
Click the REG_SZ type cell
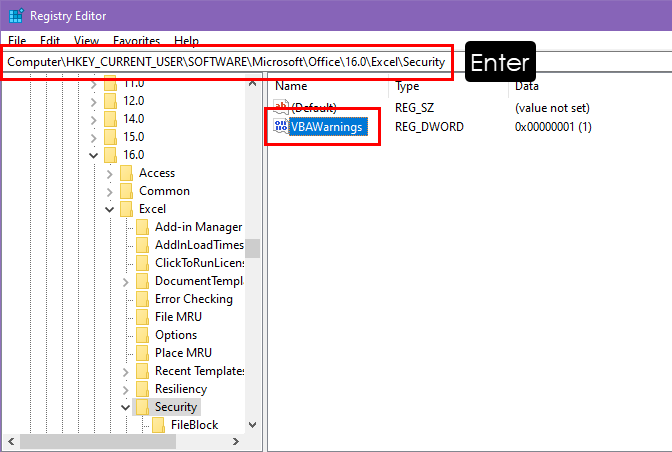414,108
